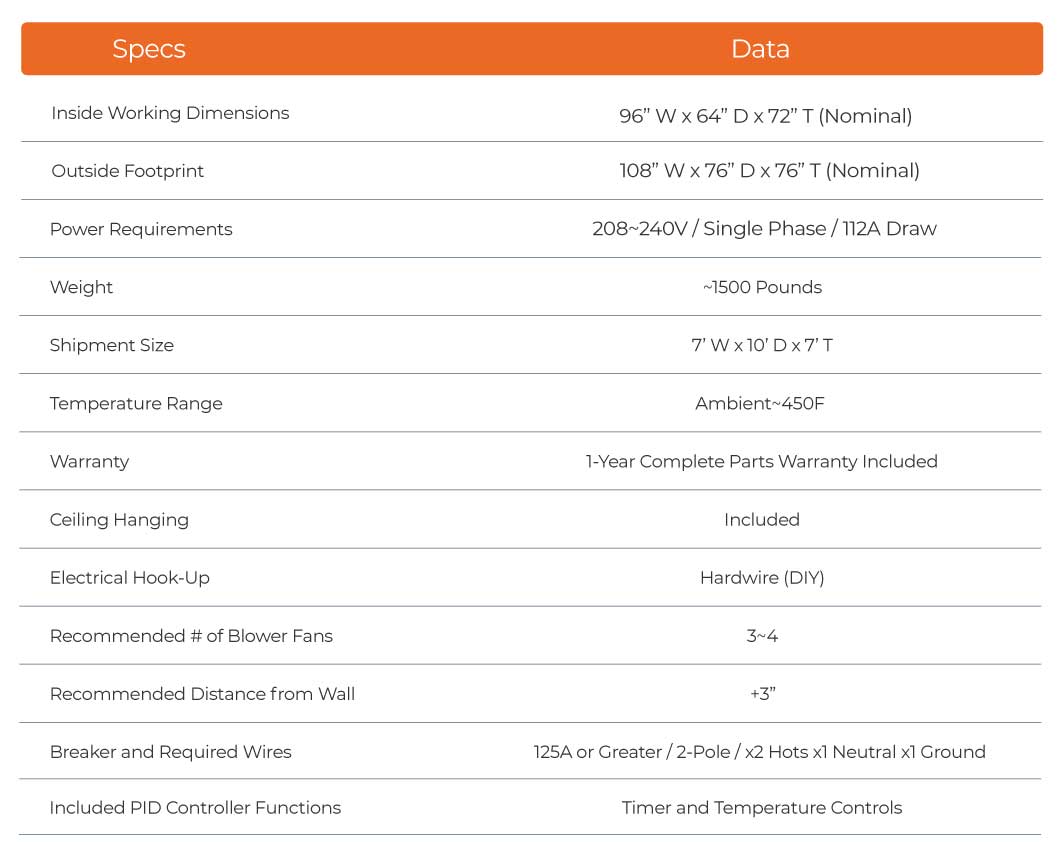Select Timer and Temperature Controls text
The height and width of the screenshot is (842, 1064).
point(761,808)
